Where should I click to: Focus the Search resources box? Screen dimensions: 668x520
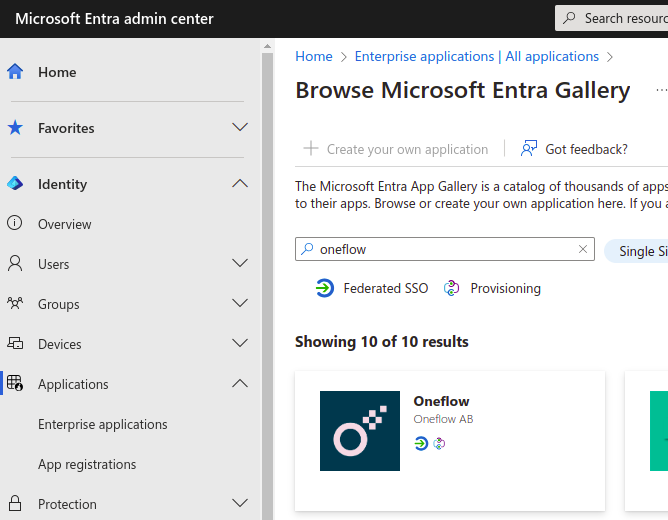pyautogui.click(x=611, y=18)
